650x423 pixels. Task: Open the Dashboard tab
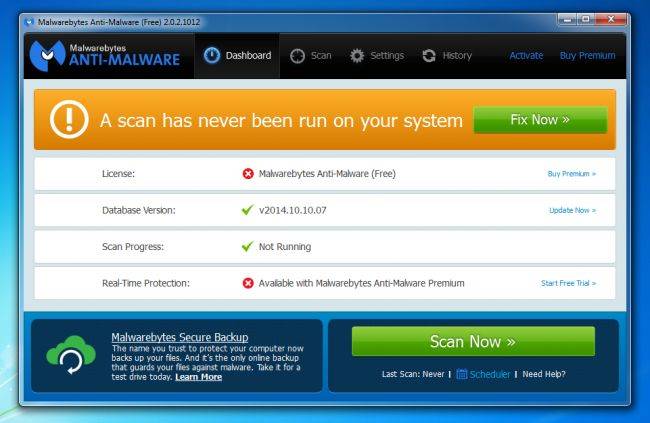(x=237, y=56)
